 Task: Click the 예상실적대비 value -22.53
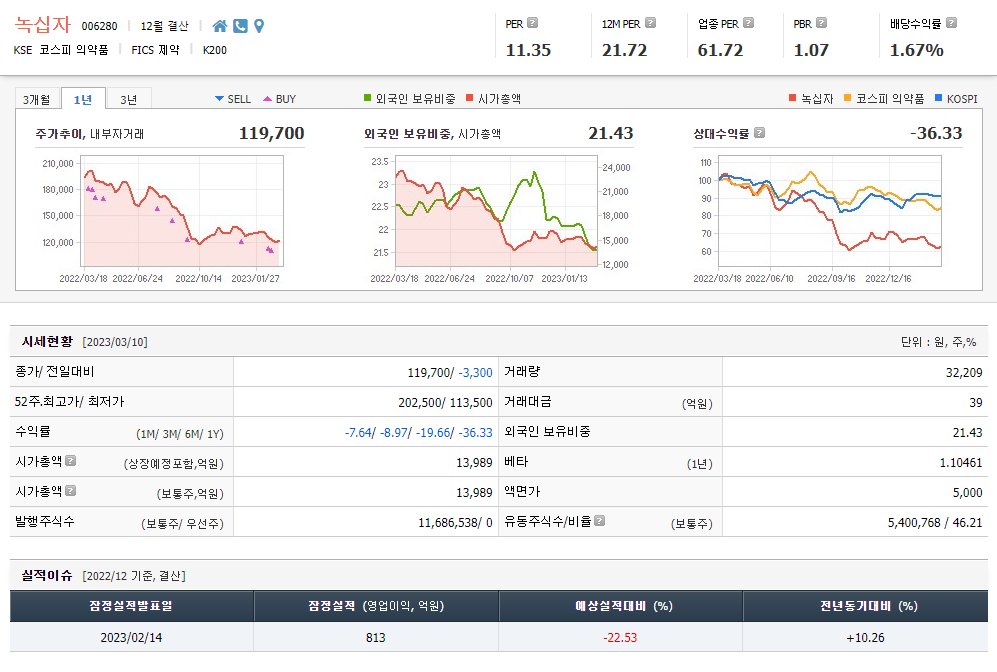click(x=620, y=637)
